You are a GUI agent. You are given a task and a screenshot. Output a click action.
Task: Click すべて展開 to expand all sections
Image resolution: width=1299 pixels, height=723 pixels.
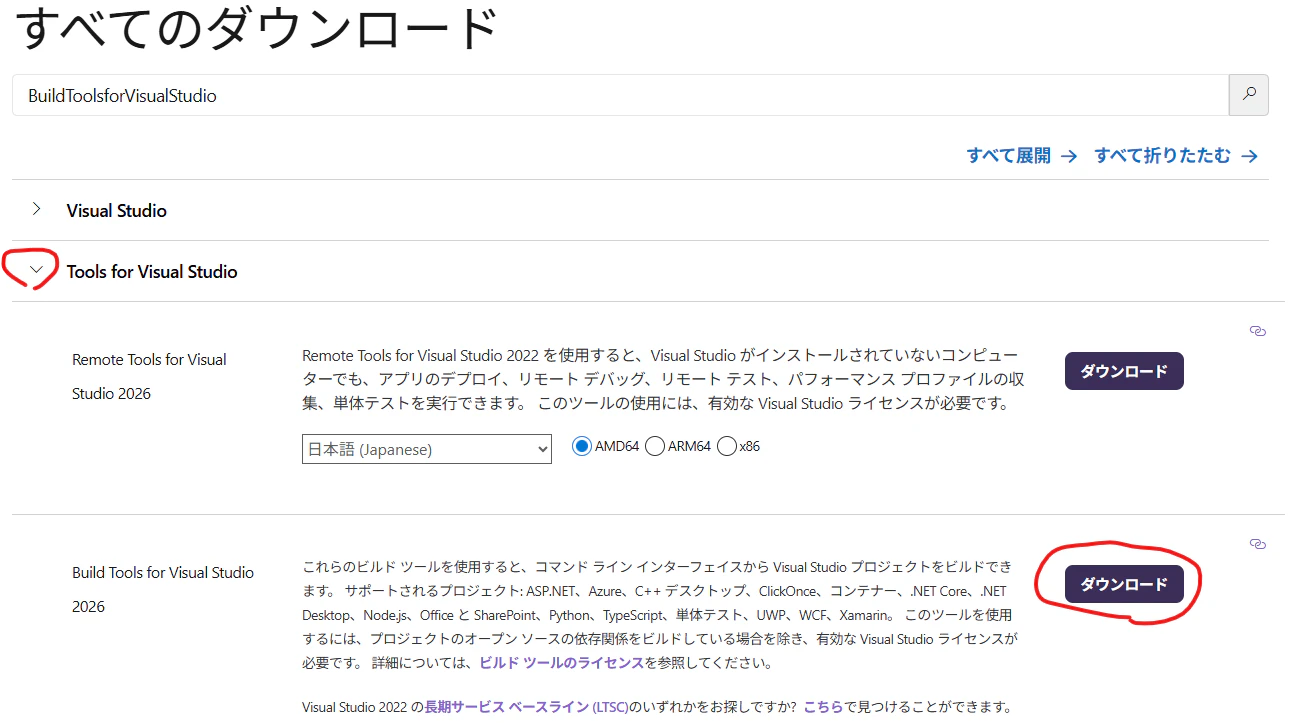(1022, 155)
